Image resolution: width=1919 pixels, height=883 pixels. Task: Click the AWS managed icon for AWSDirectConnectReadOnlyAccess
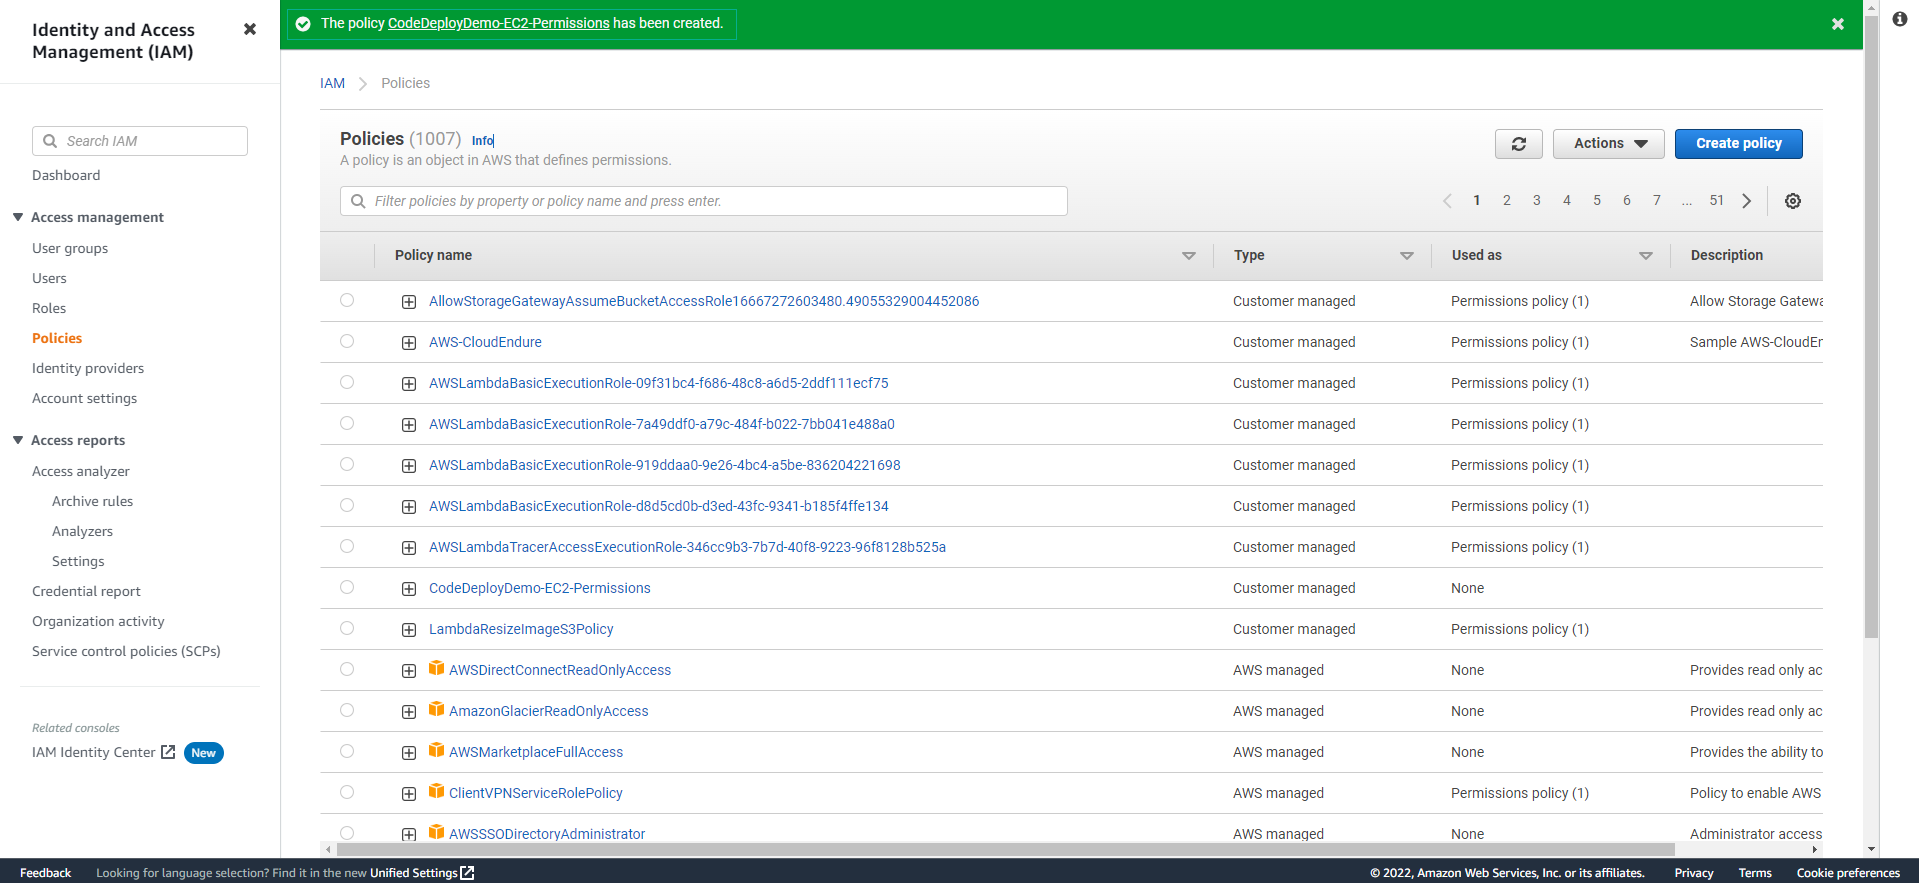436,668
